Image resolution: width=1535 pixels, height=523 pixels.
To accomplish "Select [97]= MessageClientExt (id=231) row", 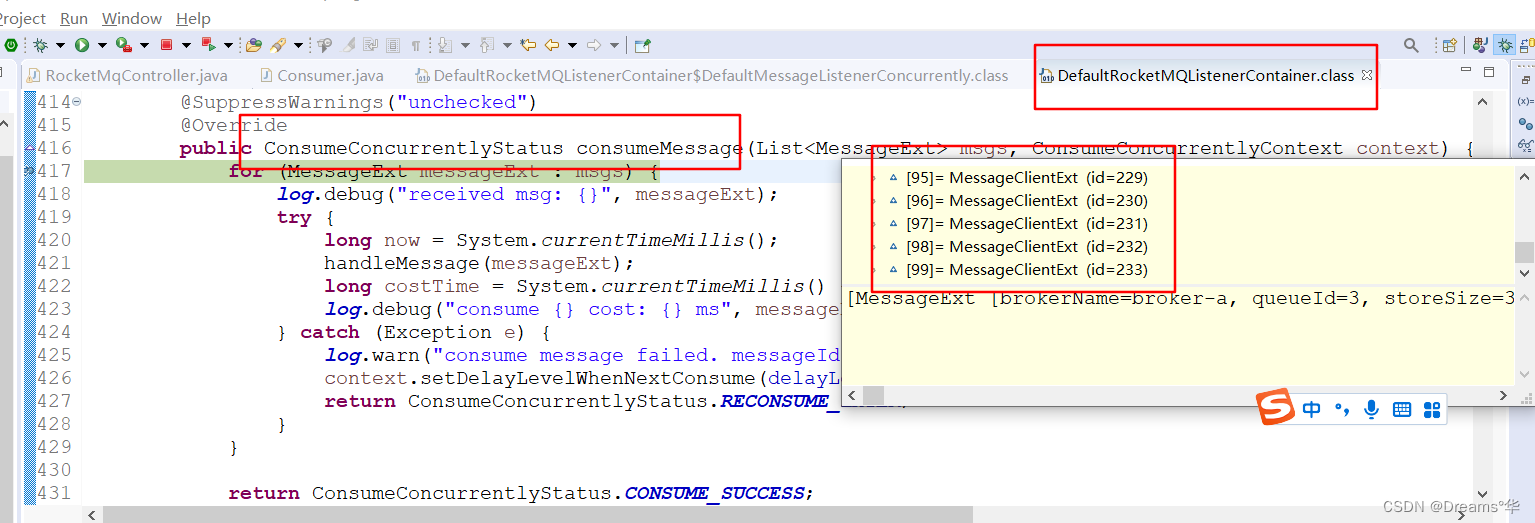I will [x=1027, y=224].
